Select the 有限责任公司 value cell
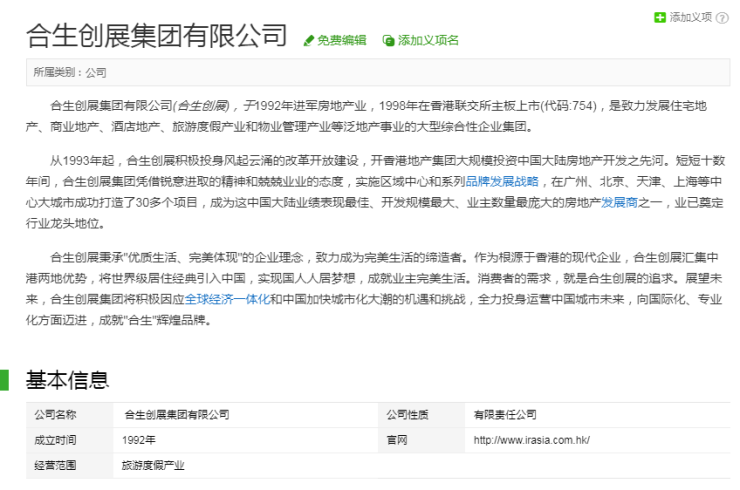The height and width of the screenshot is (490, 740). point(597,415)
